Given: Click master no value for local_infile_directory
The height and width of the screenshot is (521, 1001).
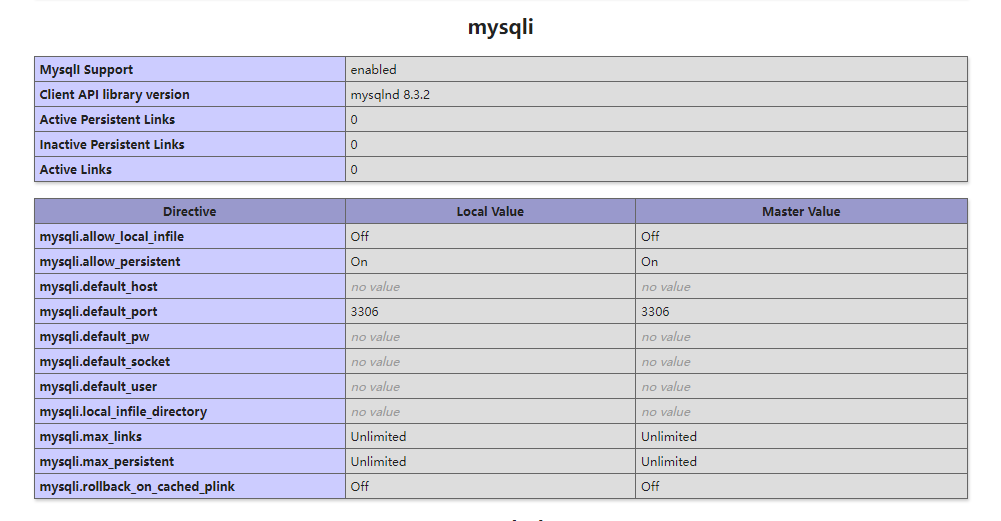Looking at the screenshot, I should click(666, 412).
